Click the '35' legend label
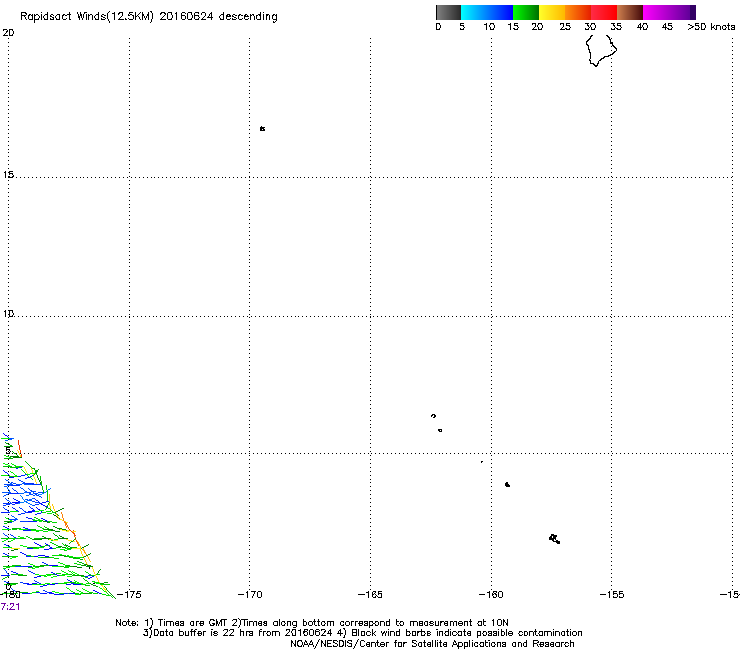 coord(616,27)
